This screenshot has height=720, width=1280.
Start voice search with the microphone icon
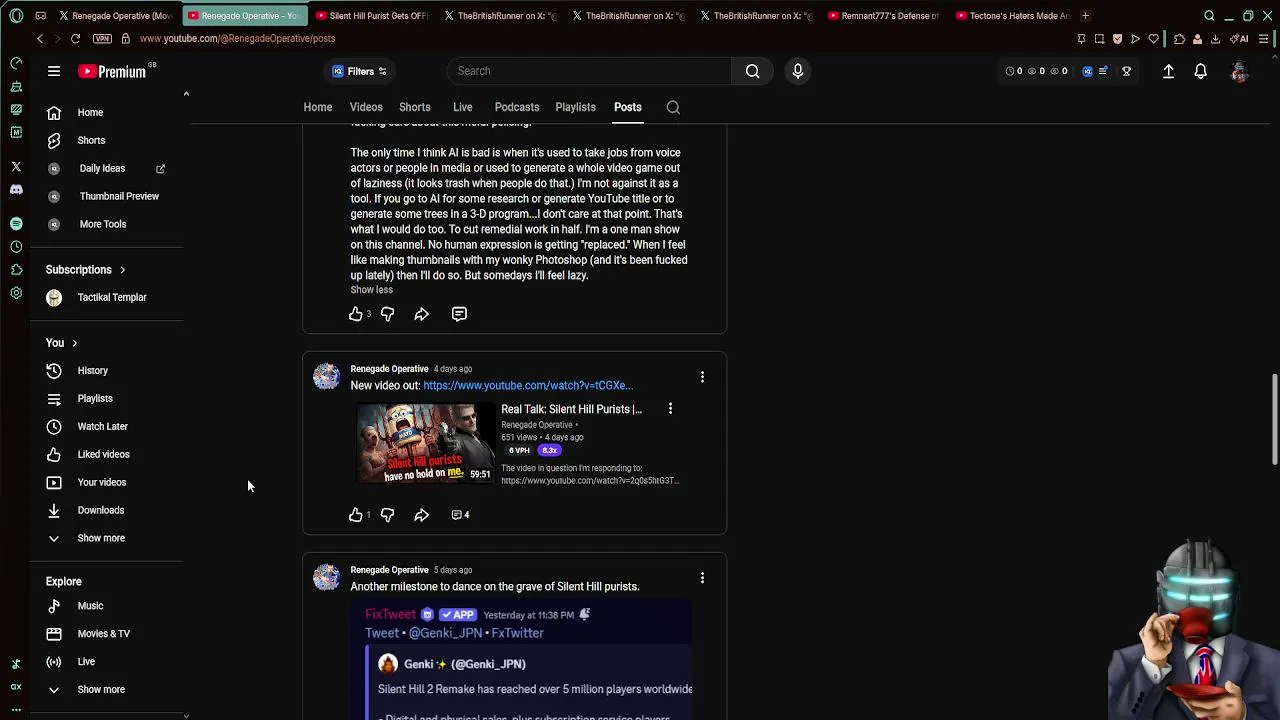point(798,71)
